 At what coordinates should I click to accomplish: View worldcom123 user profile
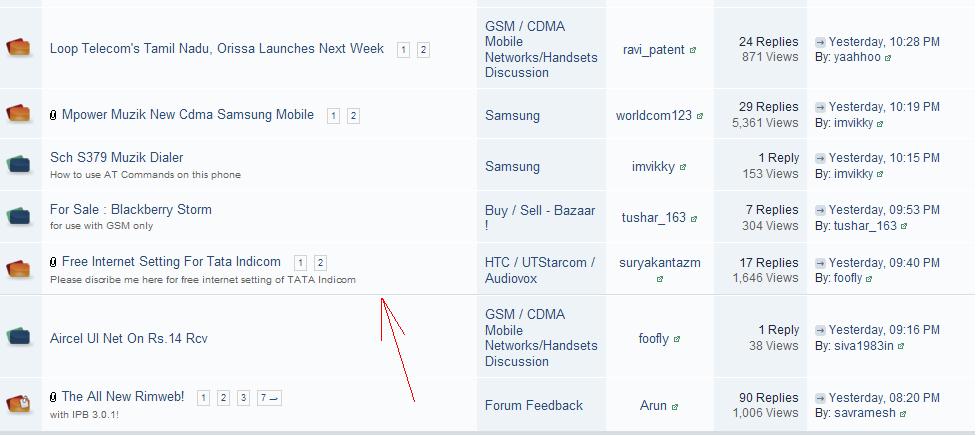tap(653, 115)
